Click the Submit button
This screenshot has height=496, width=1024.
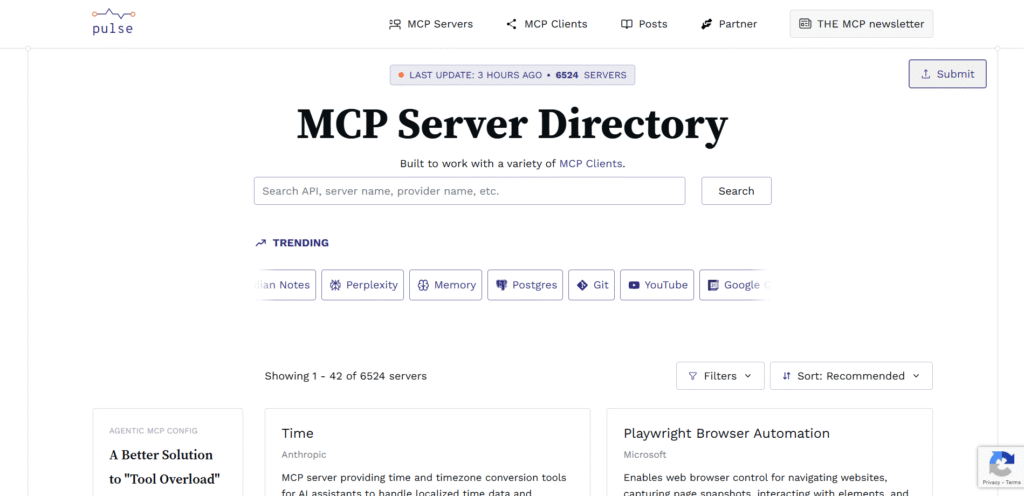948,74
